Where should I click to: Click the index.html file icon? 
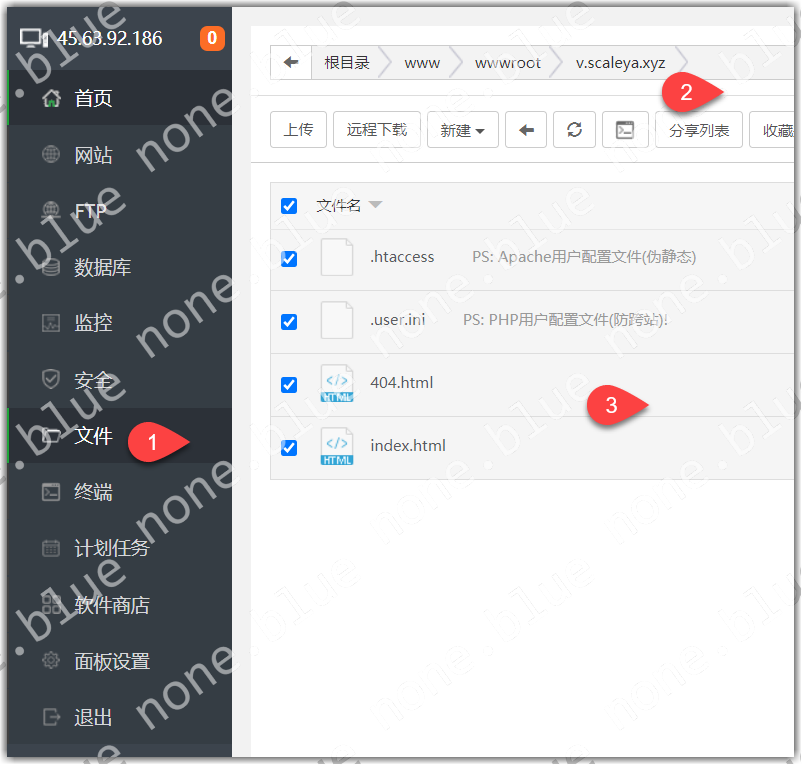click(337, 446)
